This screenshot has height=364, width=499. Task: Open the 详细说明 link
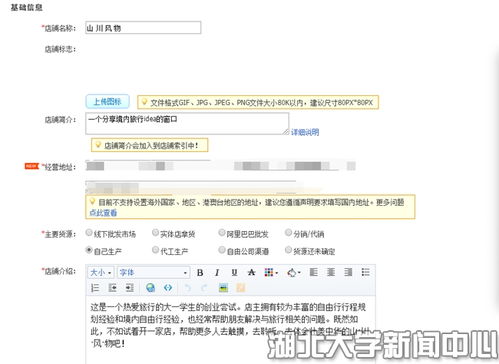pyautogui.click(x=305, y=132)
